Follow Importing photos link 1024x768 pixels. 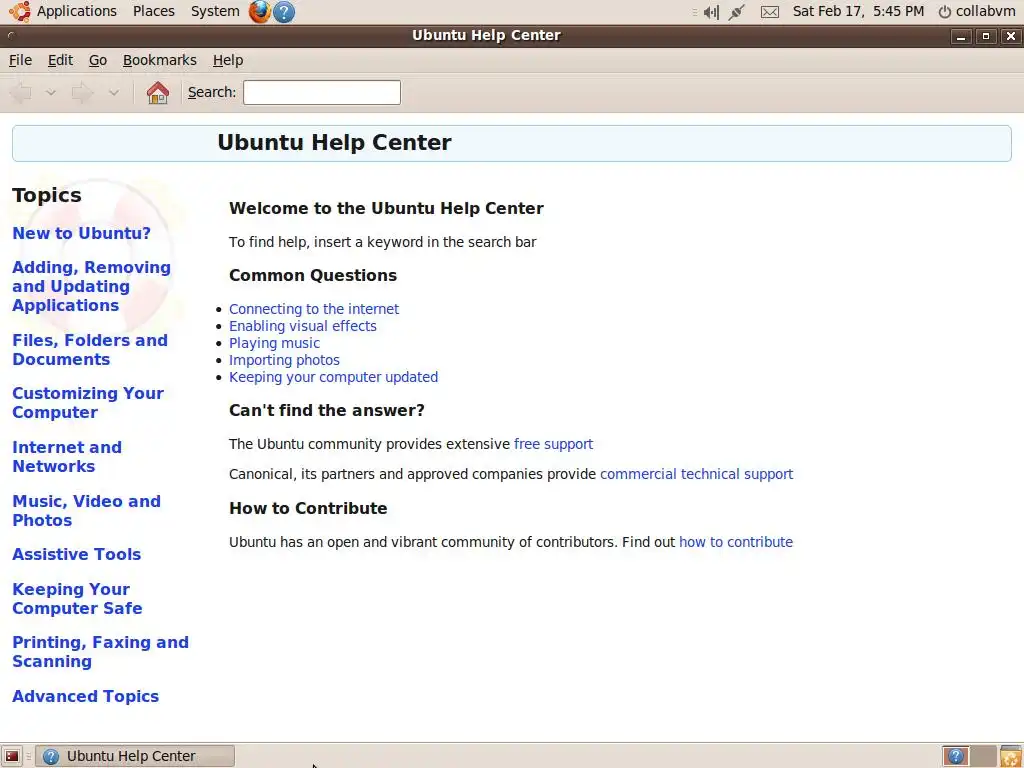click(284, 360)
